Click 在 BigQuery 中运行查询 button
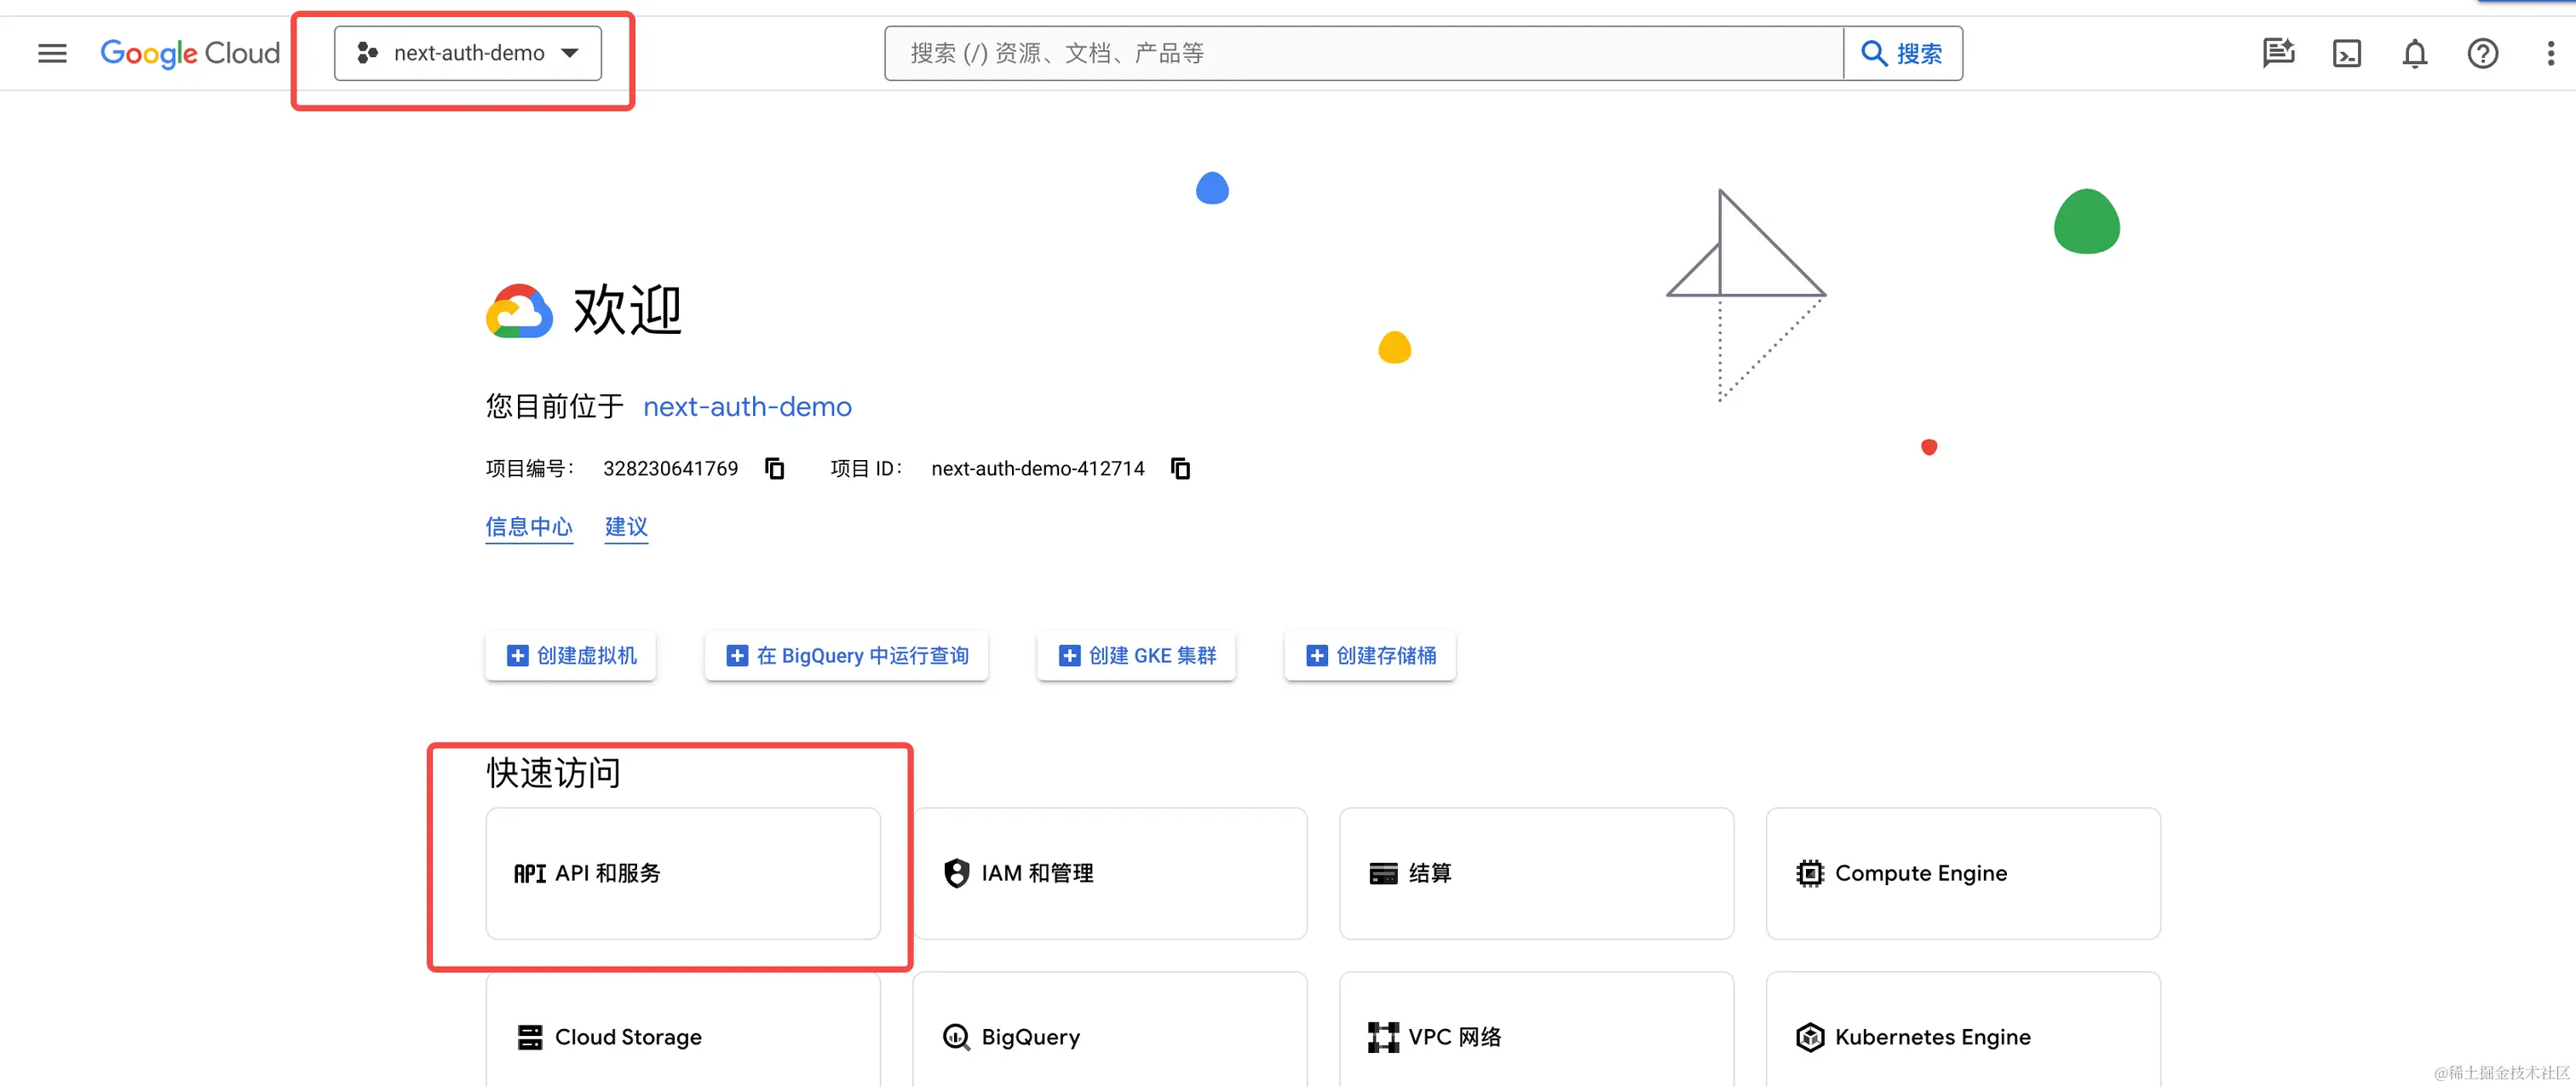Screen dimensions: 2576x1087 tap(847, 655)
